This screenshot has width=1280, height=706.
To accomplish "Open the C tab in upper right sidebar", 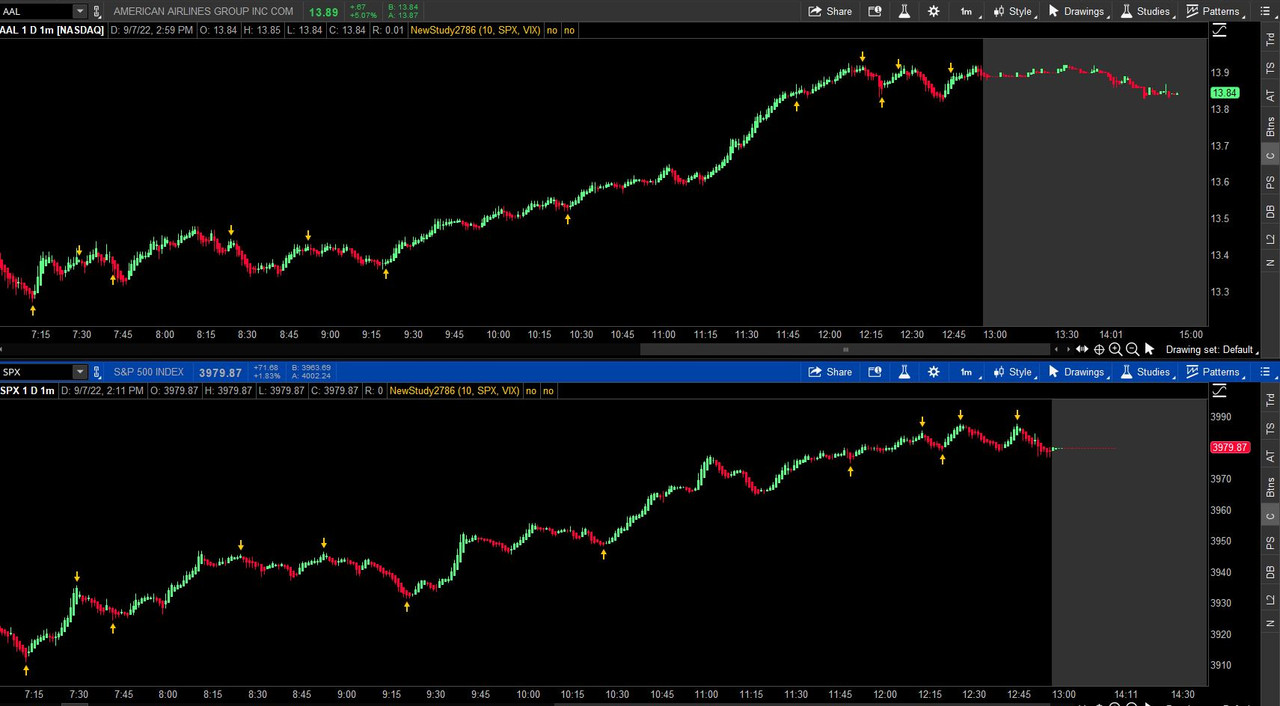I will (x=1270, y=155).
